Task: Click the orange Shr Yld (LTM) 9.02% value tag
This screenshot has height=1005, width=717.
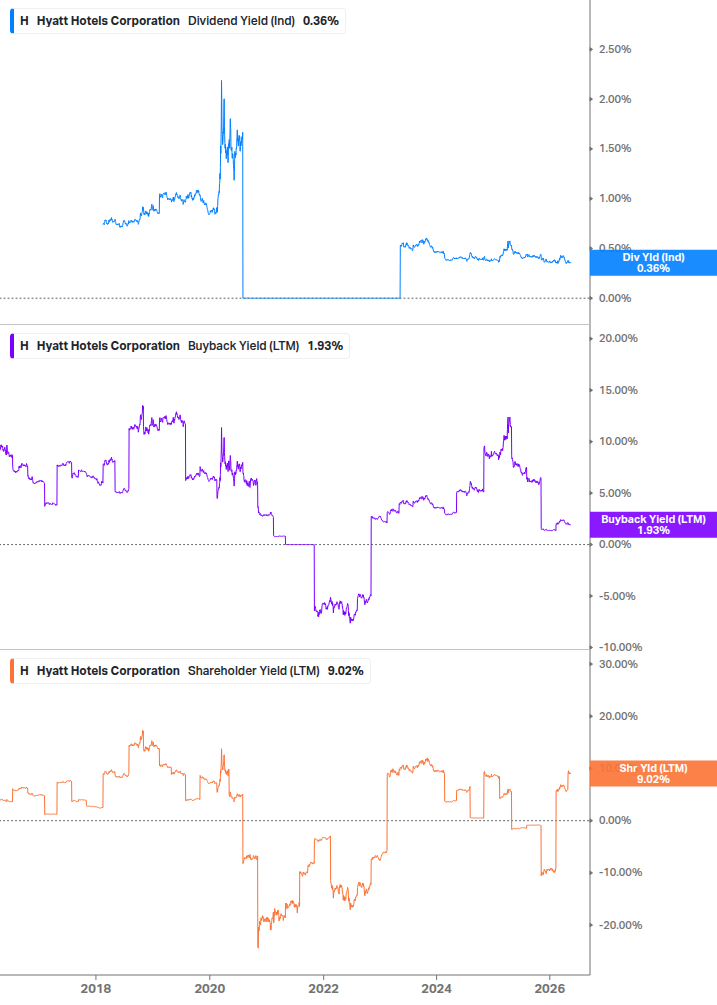Action: click(x=653, y=774)
